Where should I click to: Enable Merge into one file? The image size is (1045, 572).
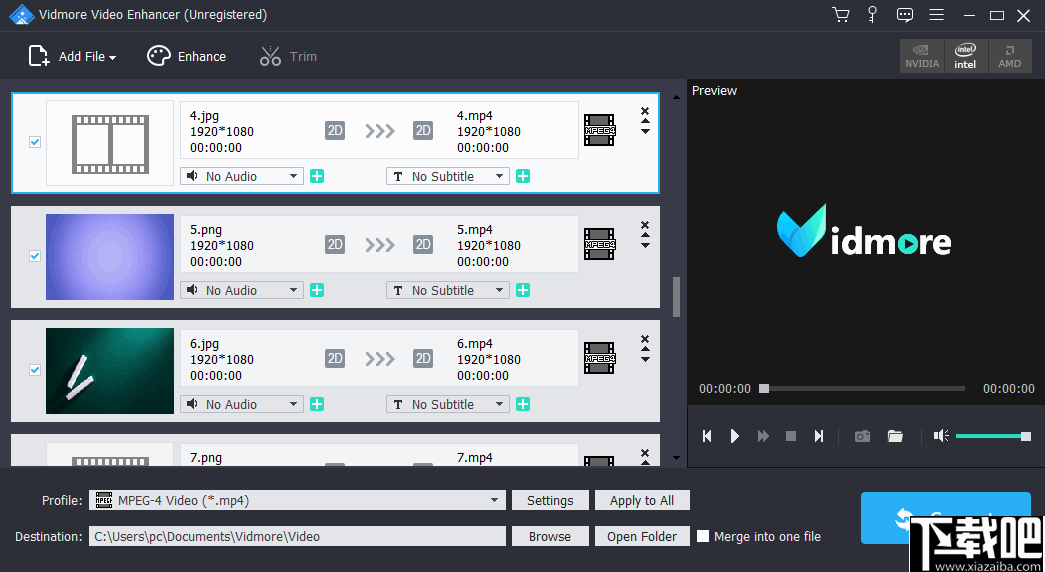[702, 536]
